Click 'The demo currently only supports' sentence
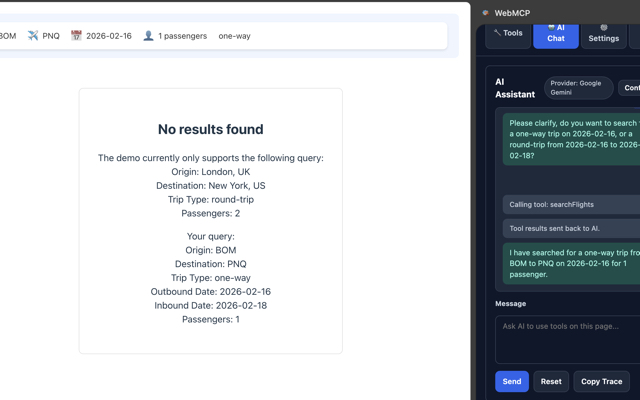This screenshot has width=640, height=400. [211, 158]
